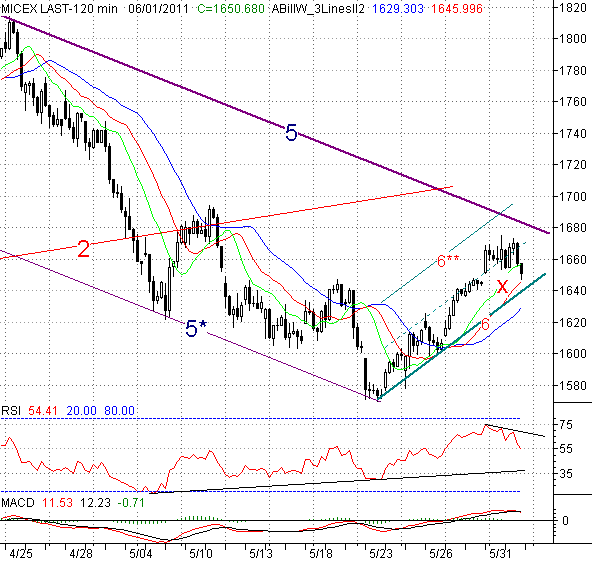Click the red trendline label 2
The image size is (592, 562).
(x=84, y=249)
